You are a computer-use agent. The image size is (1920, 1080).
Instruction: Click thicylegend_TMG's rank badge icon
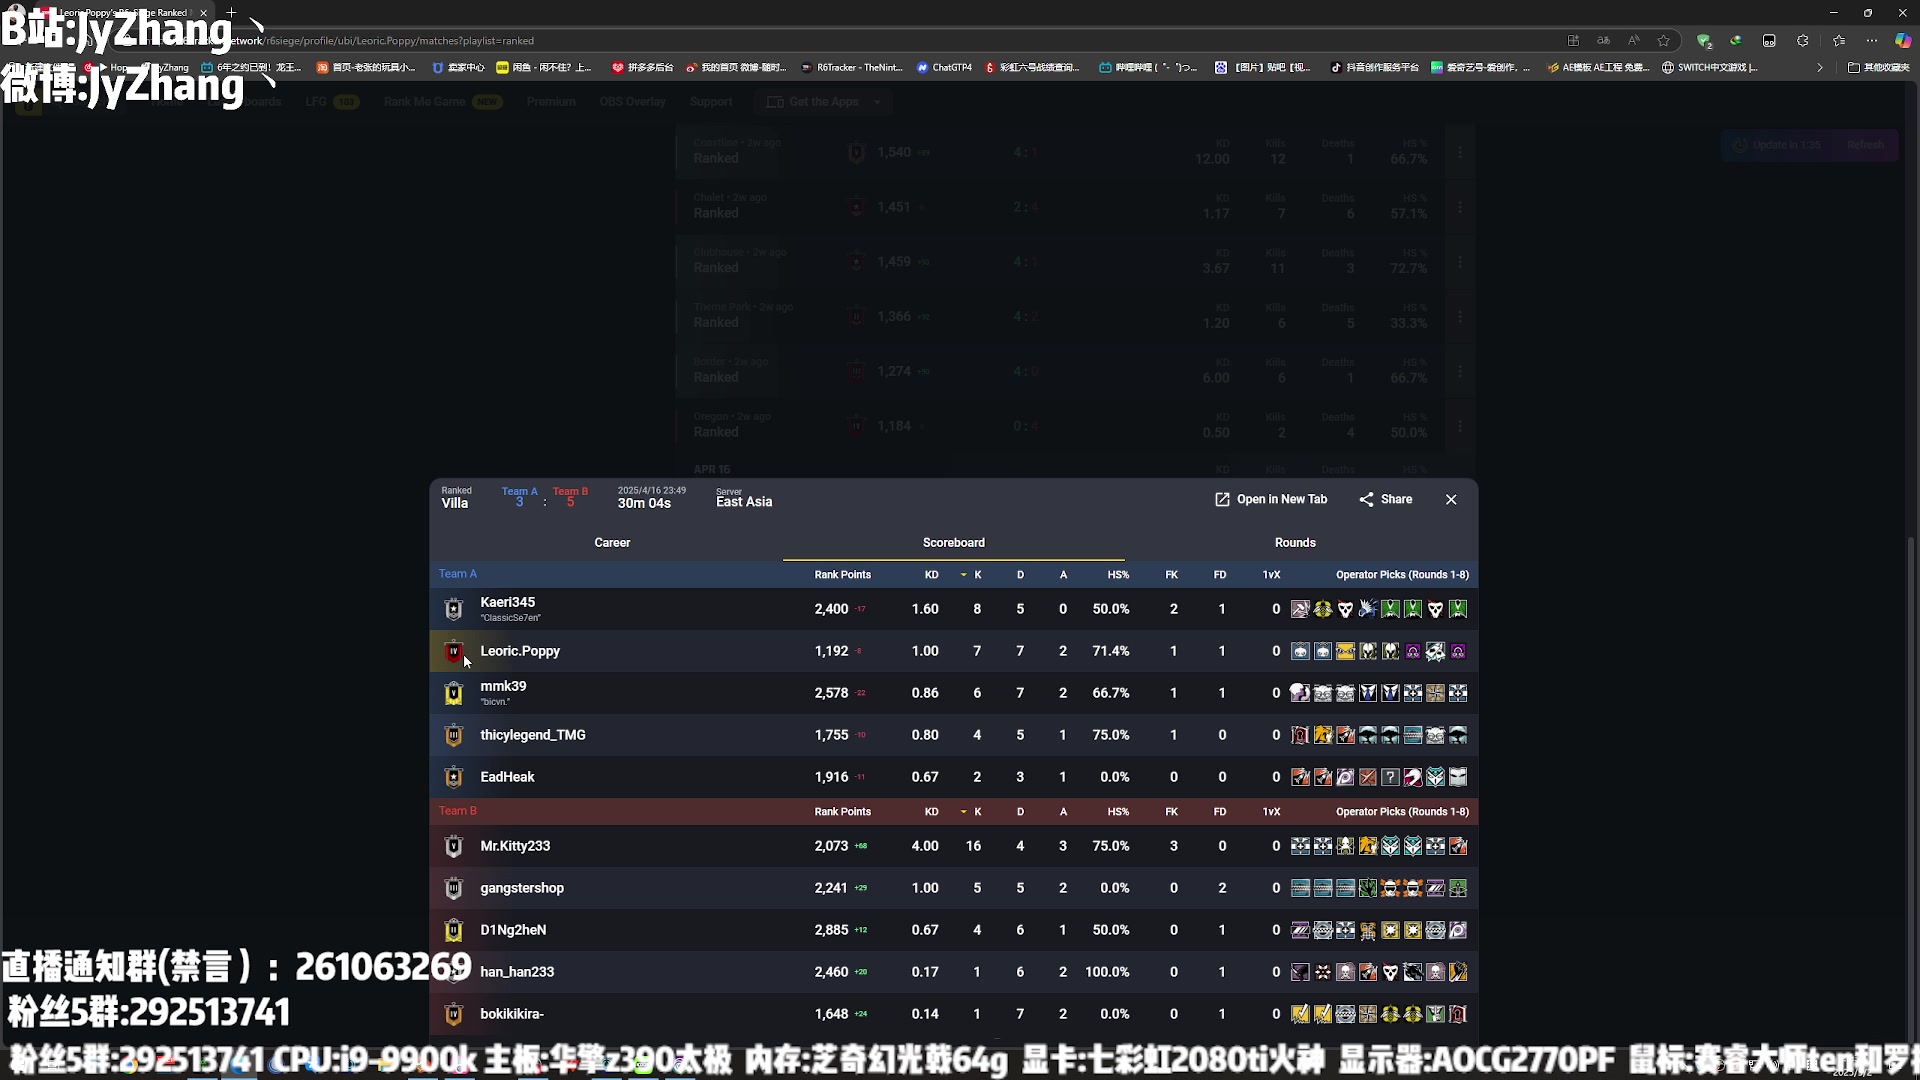click(x=453, y=735)
